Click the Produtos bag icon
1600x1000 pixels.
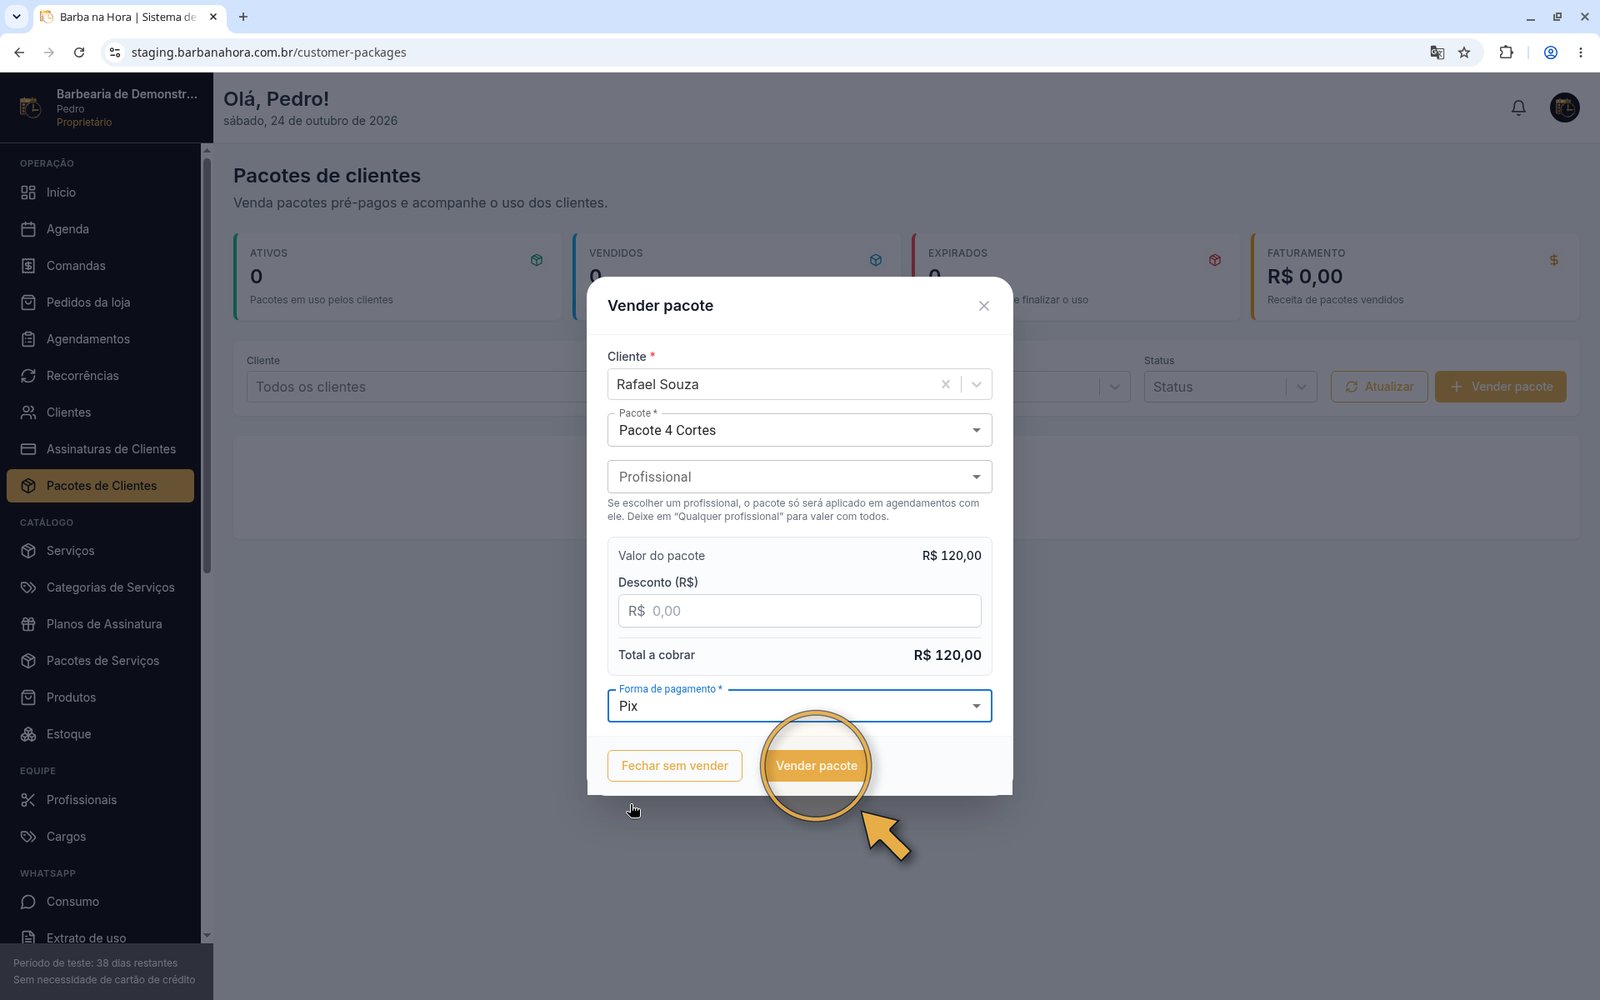coord(28,698)
